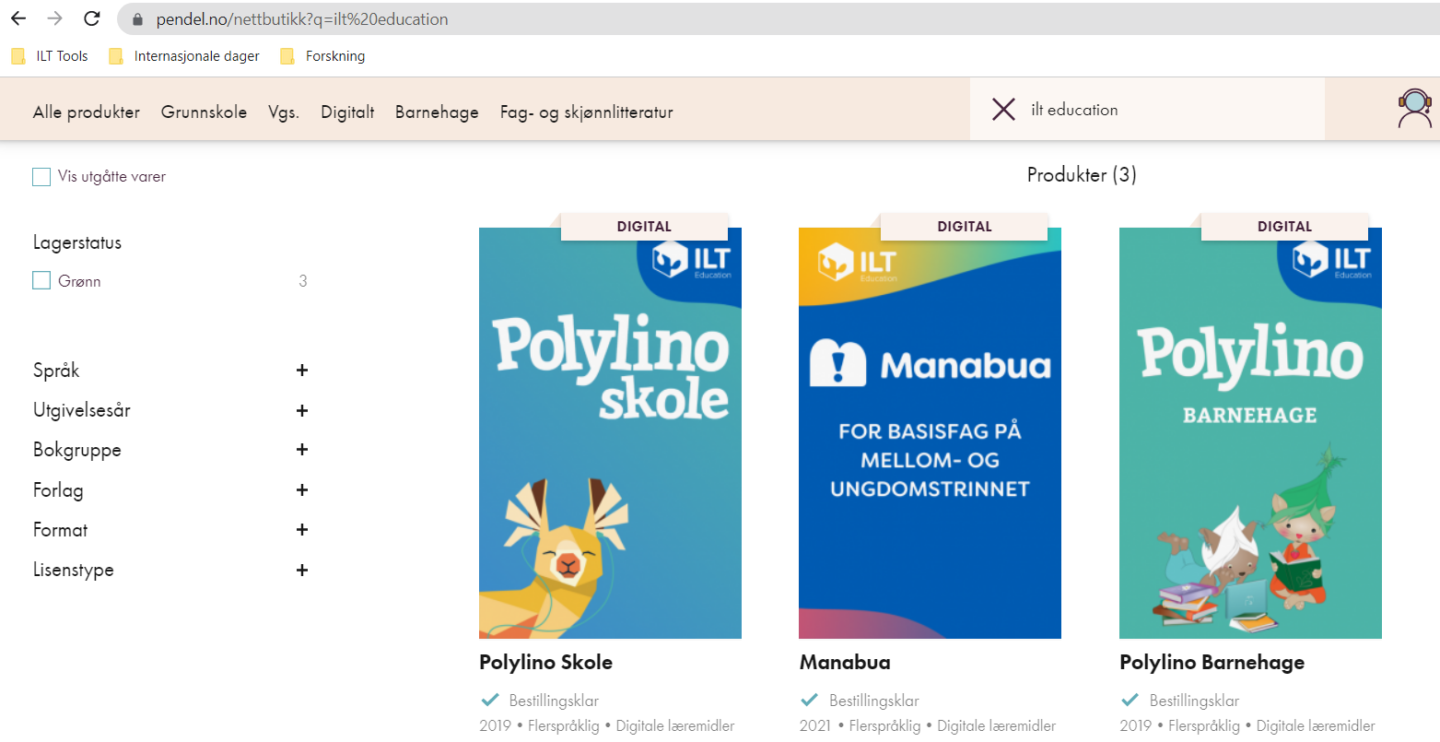Open the ILT Tools bookmark folder
Screen dimensions: 1440x742
[50, 56]
